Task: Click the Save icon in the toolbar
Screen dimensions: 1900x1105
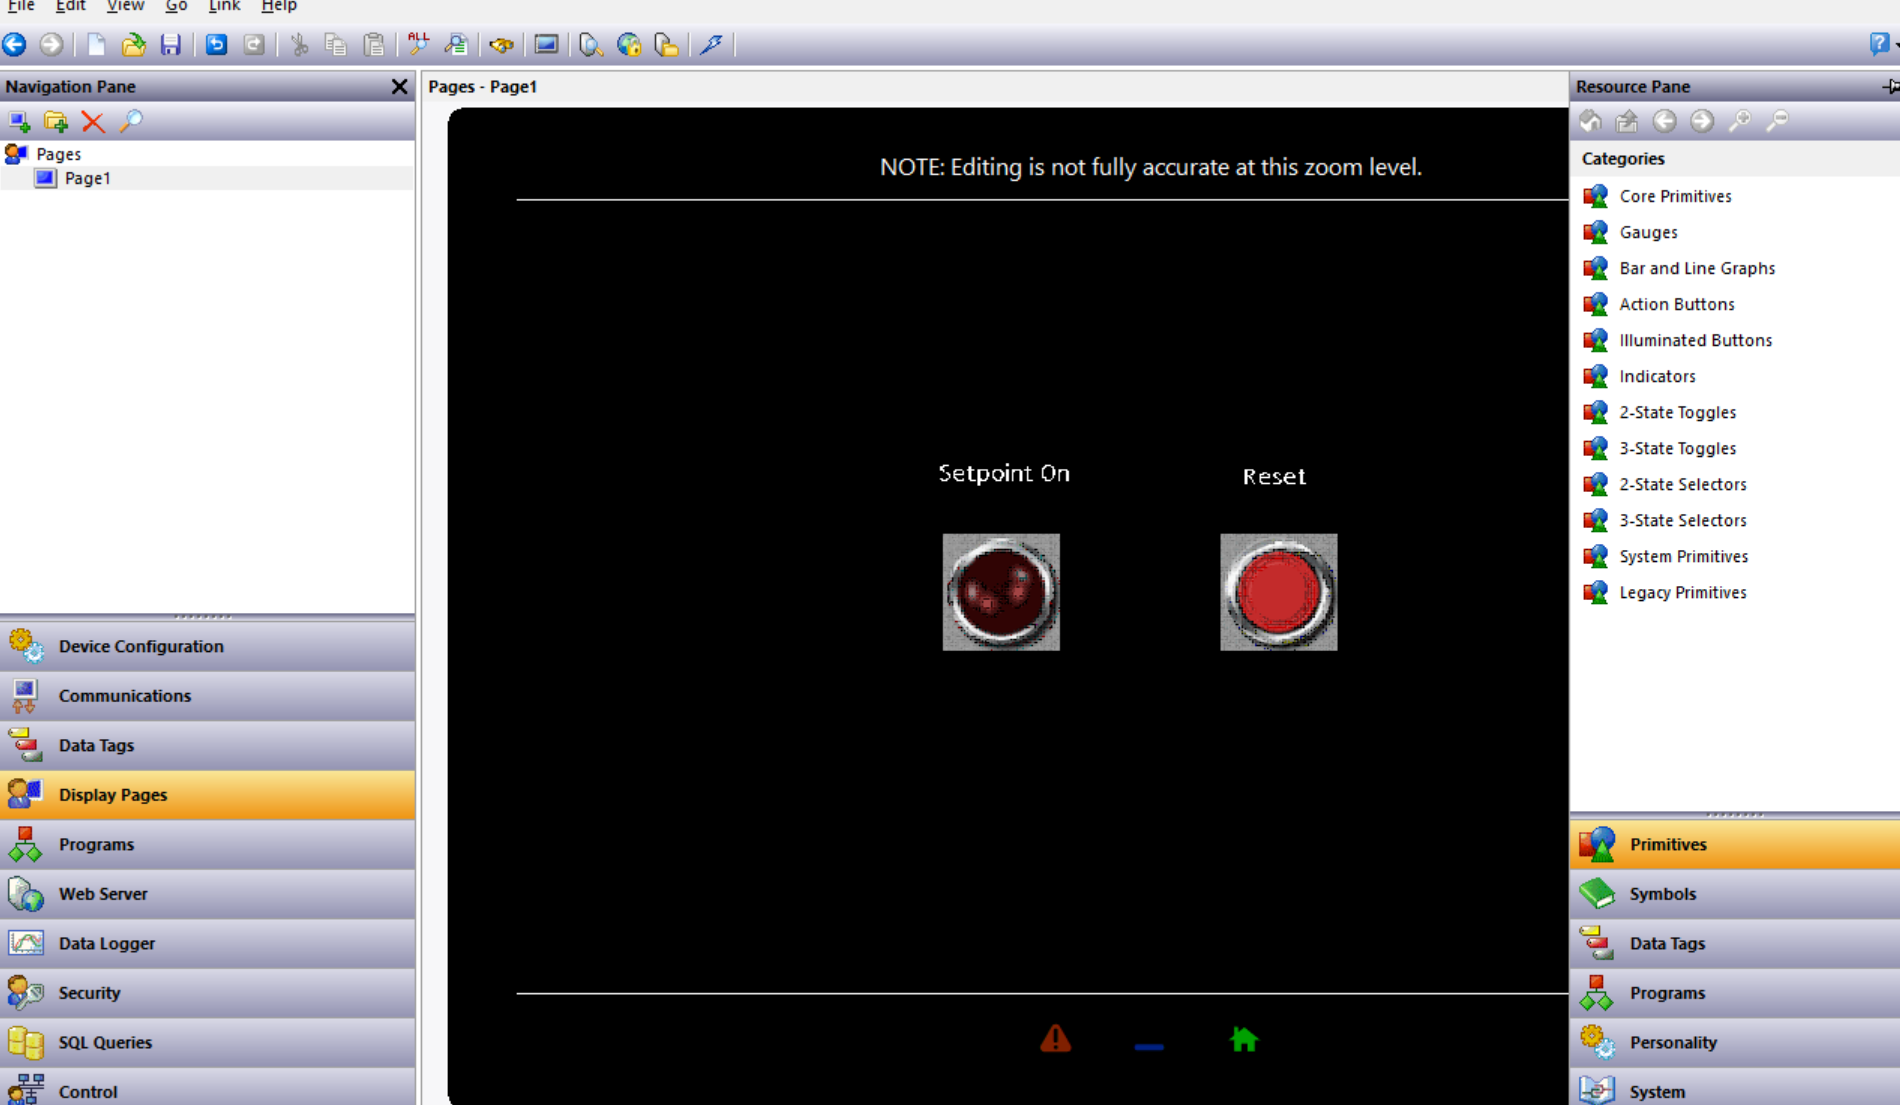Action: tap(171, 45)
